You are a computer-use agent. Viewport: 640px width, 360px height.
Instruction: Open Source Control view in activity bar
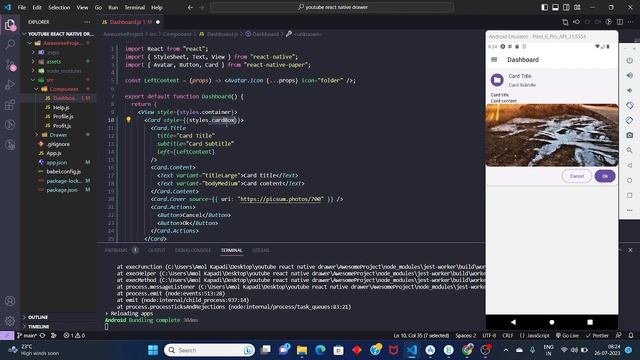pyautogui.click(x=10, y=64)
